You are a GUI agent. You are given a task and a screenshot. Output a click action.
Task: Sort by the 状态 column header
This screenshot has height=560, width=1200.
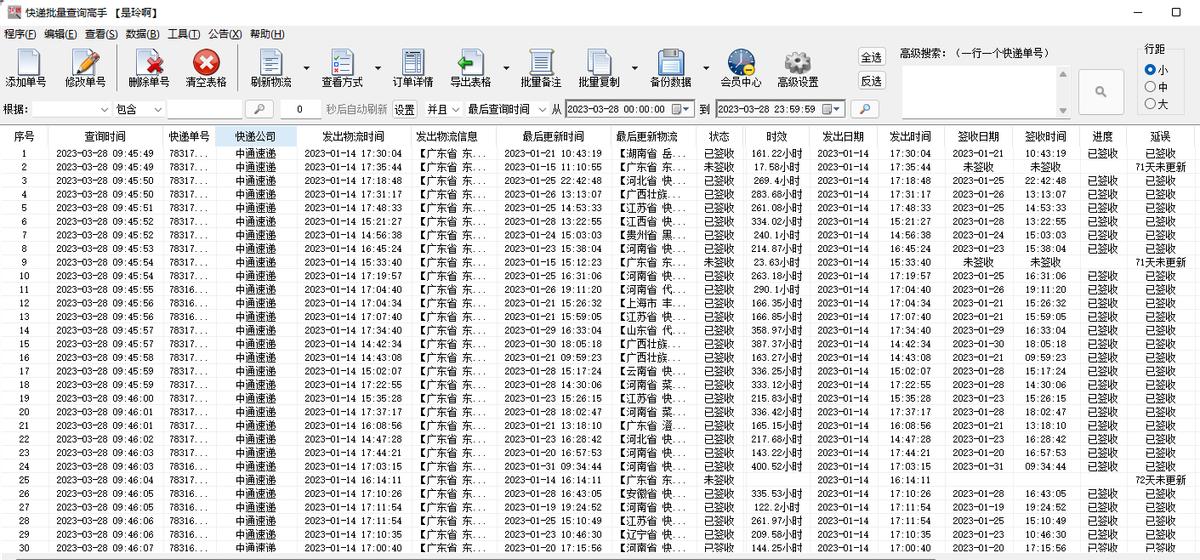pyautogui.click(x=719, y=136)
